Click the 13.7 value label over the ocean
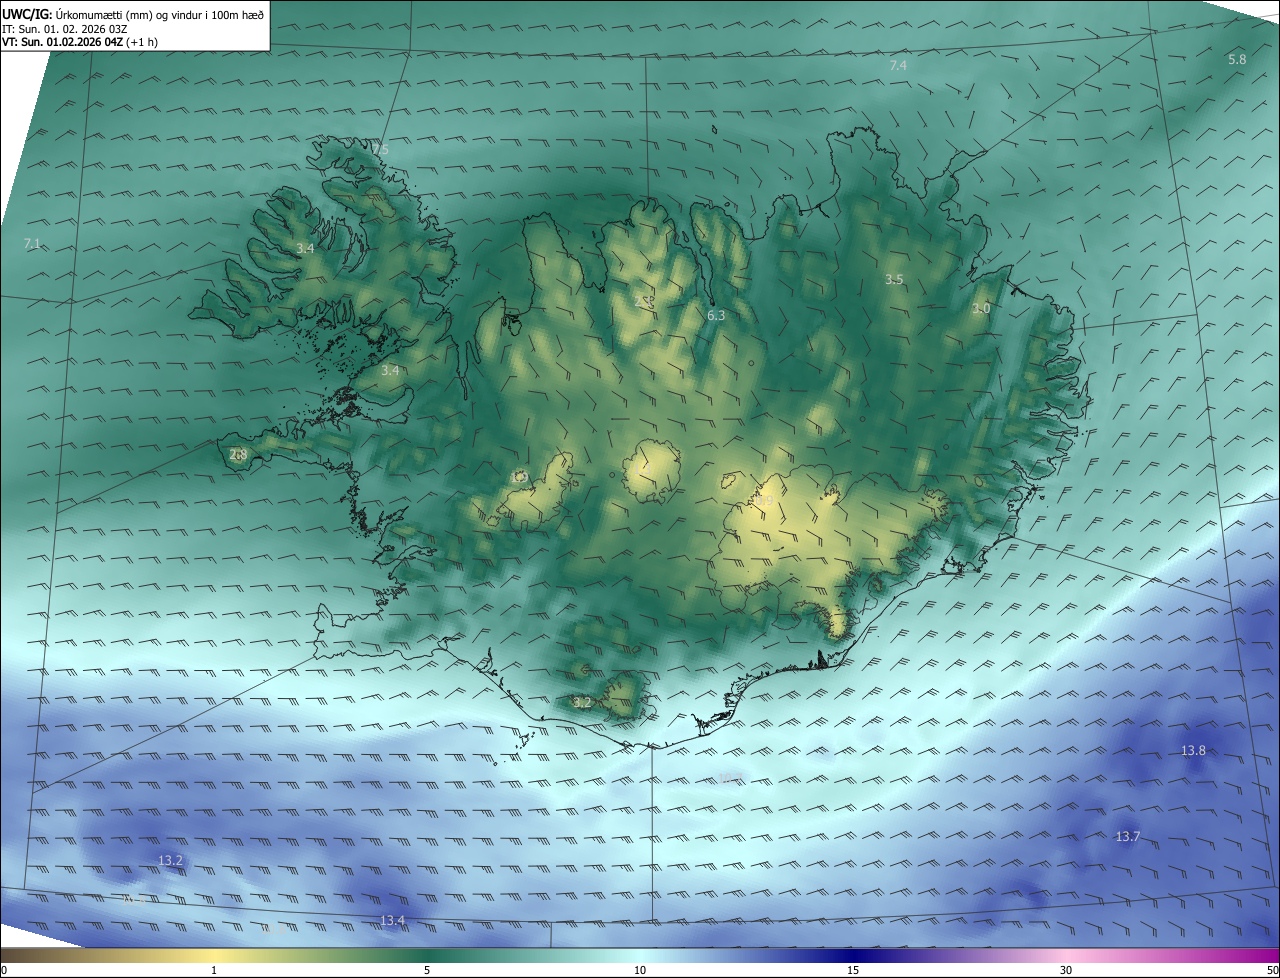 point(1127,836)
